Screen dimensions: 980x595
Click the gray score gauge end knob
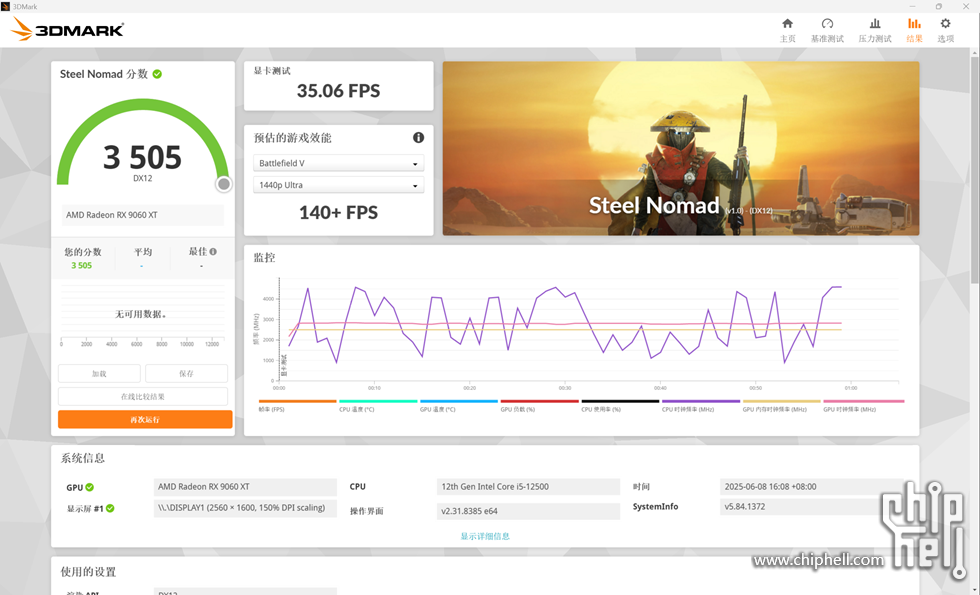(224, 184)
